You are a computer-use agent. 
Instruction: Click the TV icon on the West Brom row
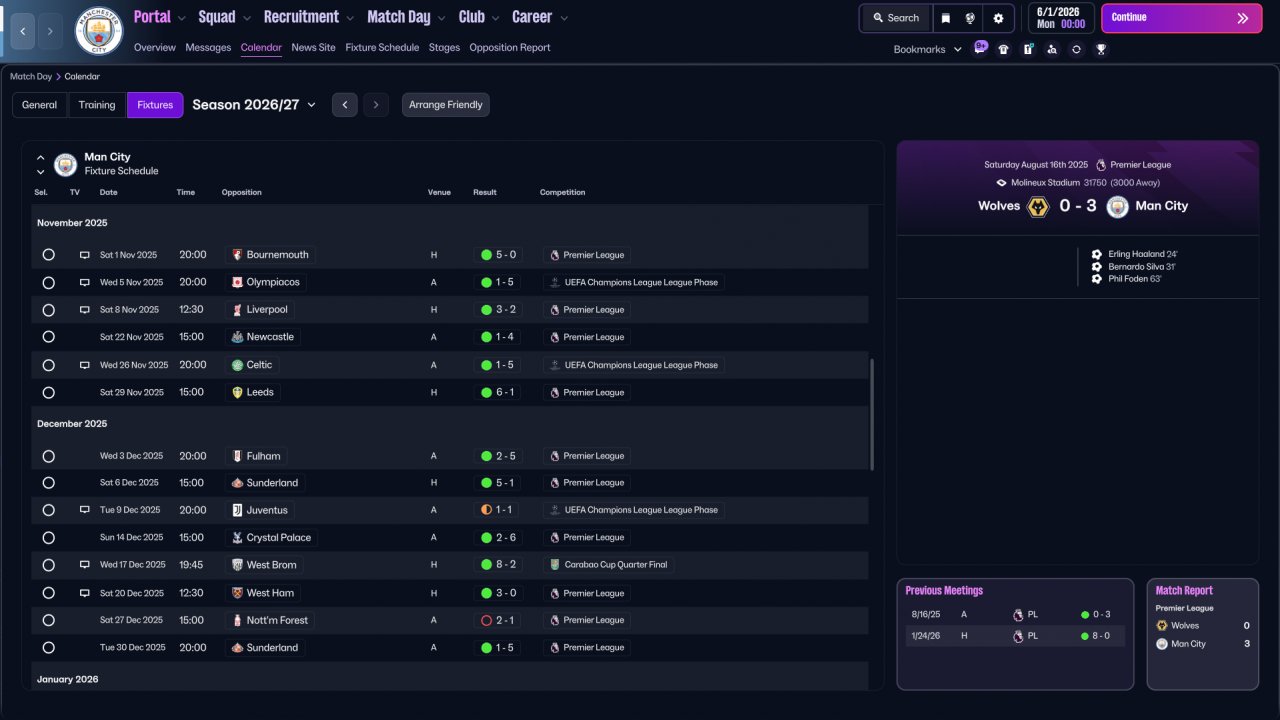(x=85, y=565)
